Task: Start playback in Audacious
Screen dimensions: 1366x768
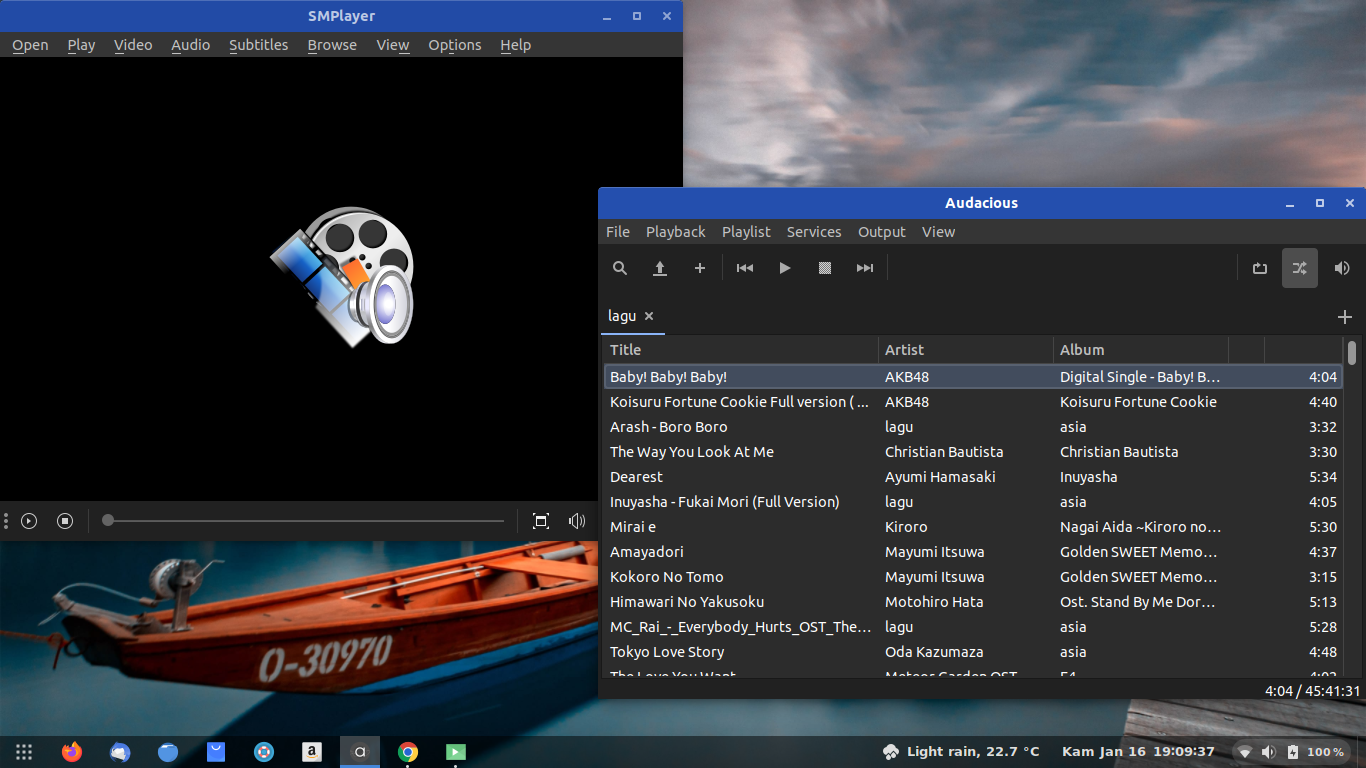Action: 785,268
